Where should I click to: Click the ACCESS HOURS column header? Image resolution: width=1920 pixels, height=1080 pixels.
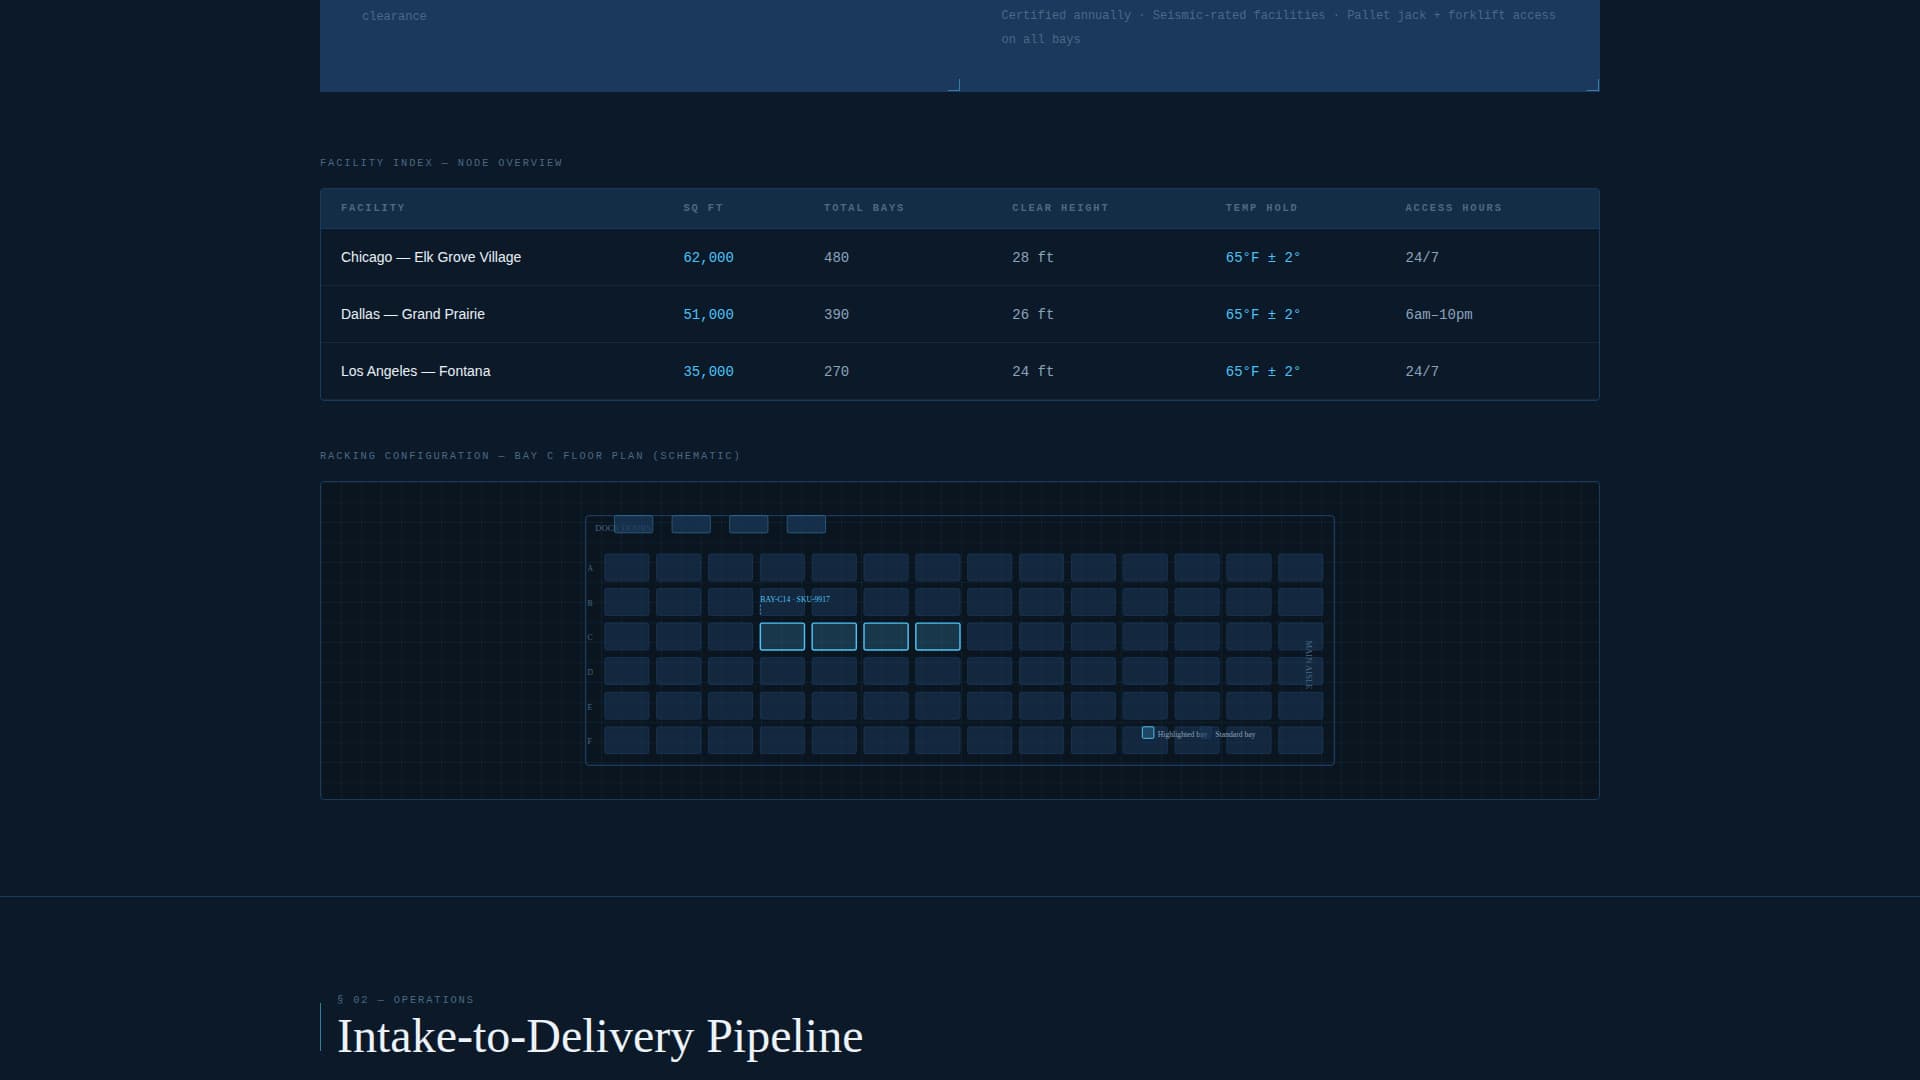(1453, 208)
